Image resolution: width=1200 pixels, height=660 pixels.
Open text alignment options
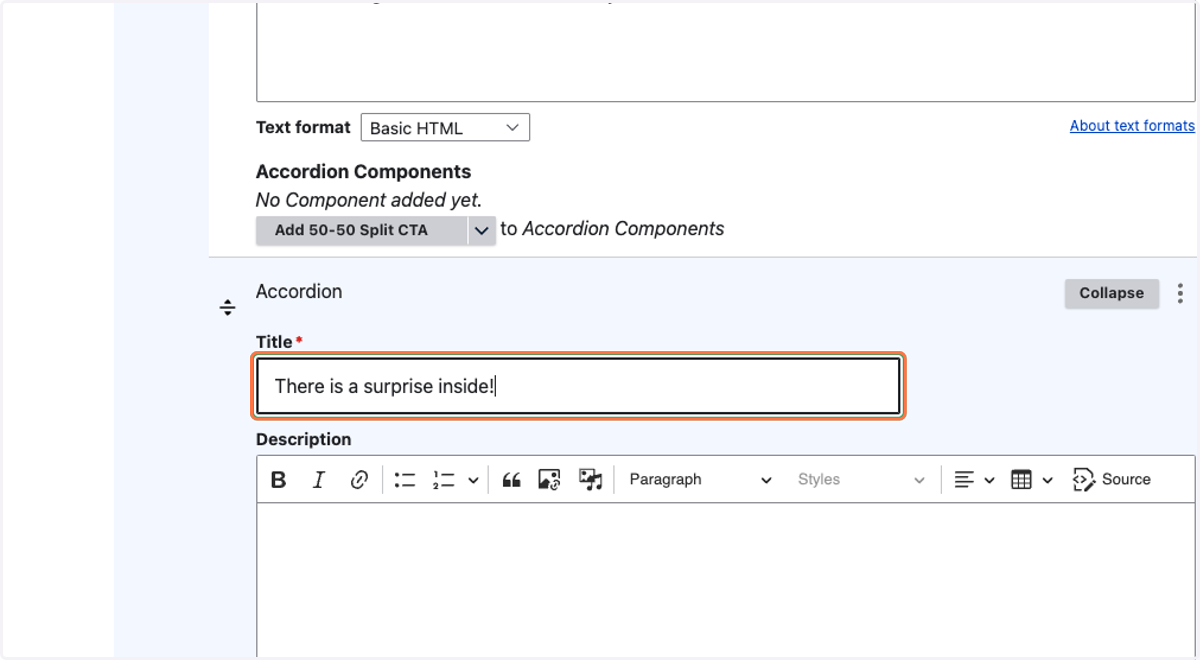964,480
